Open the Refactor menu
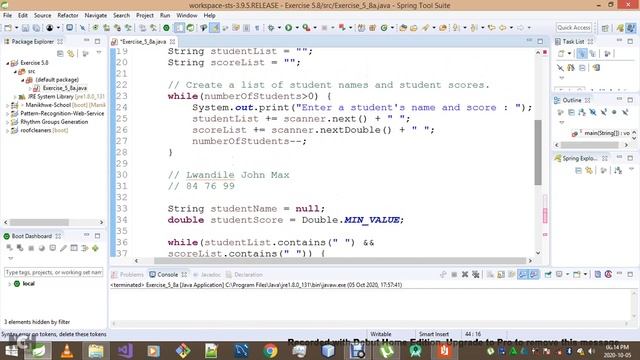This screenshot has height=360, width=640. [x=68, y=15]
